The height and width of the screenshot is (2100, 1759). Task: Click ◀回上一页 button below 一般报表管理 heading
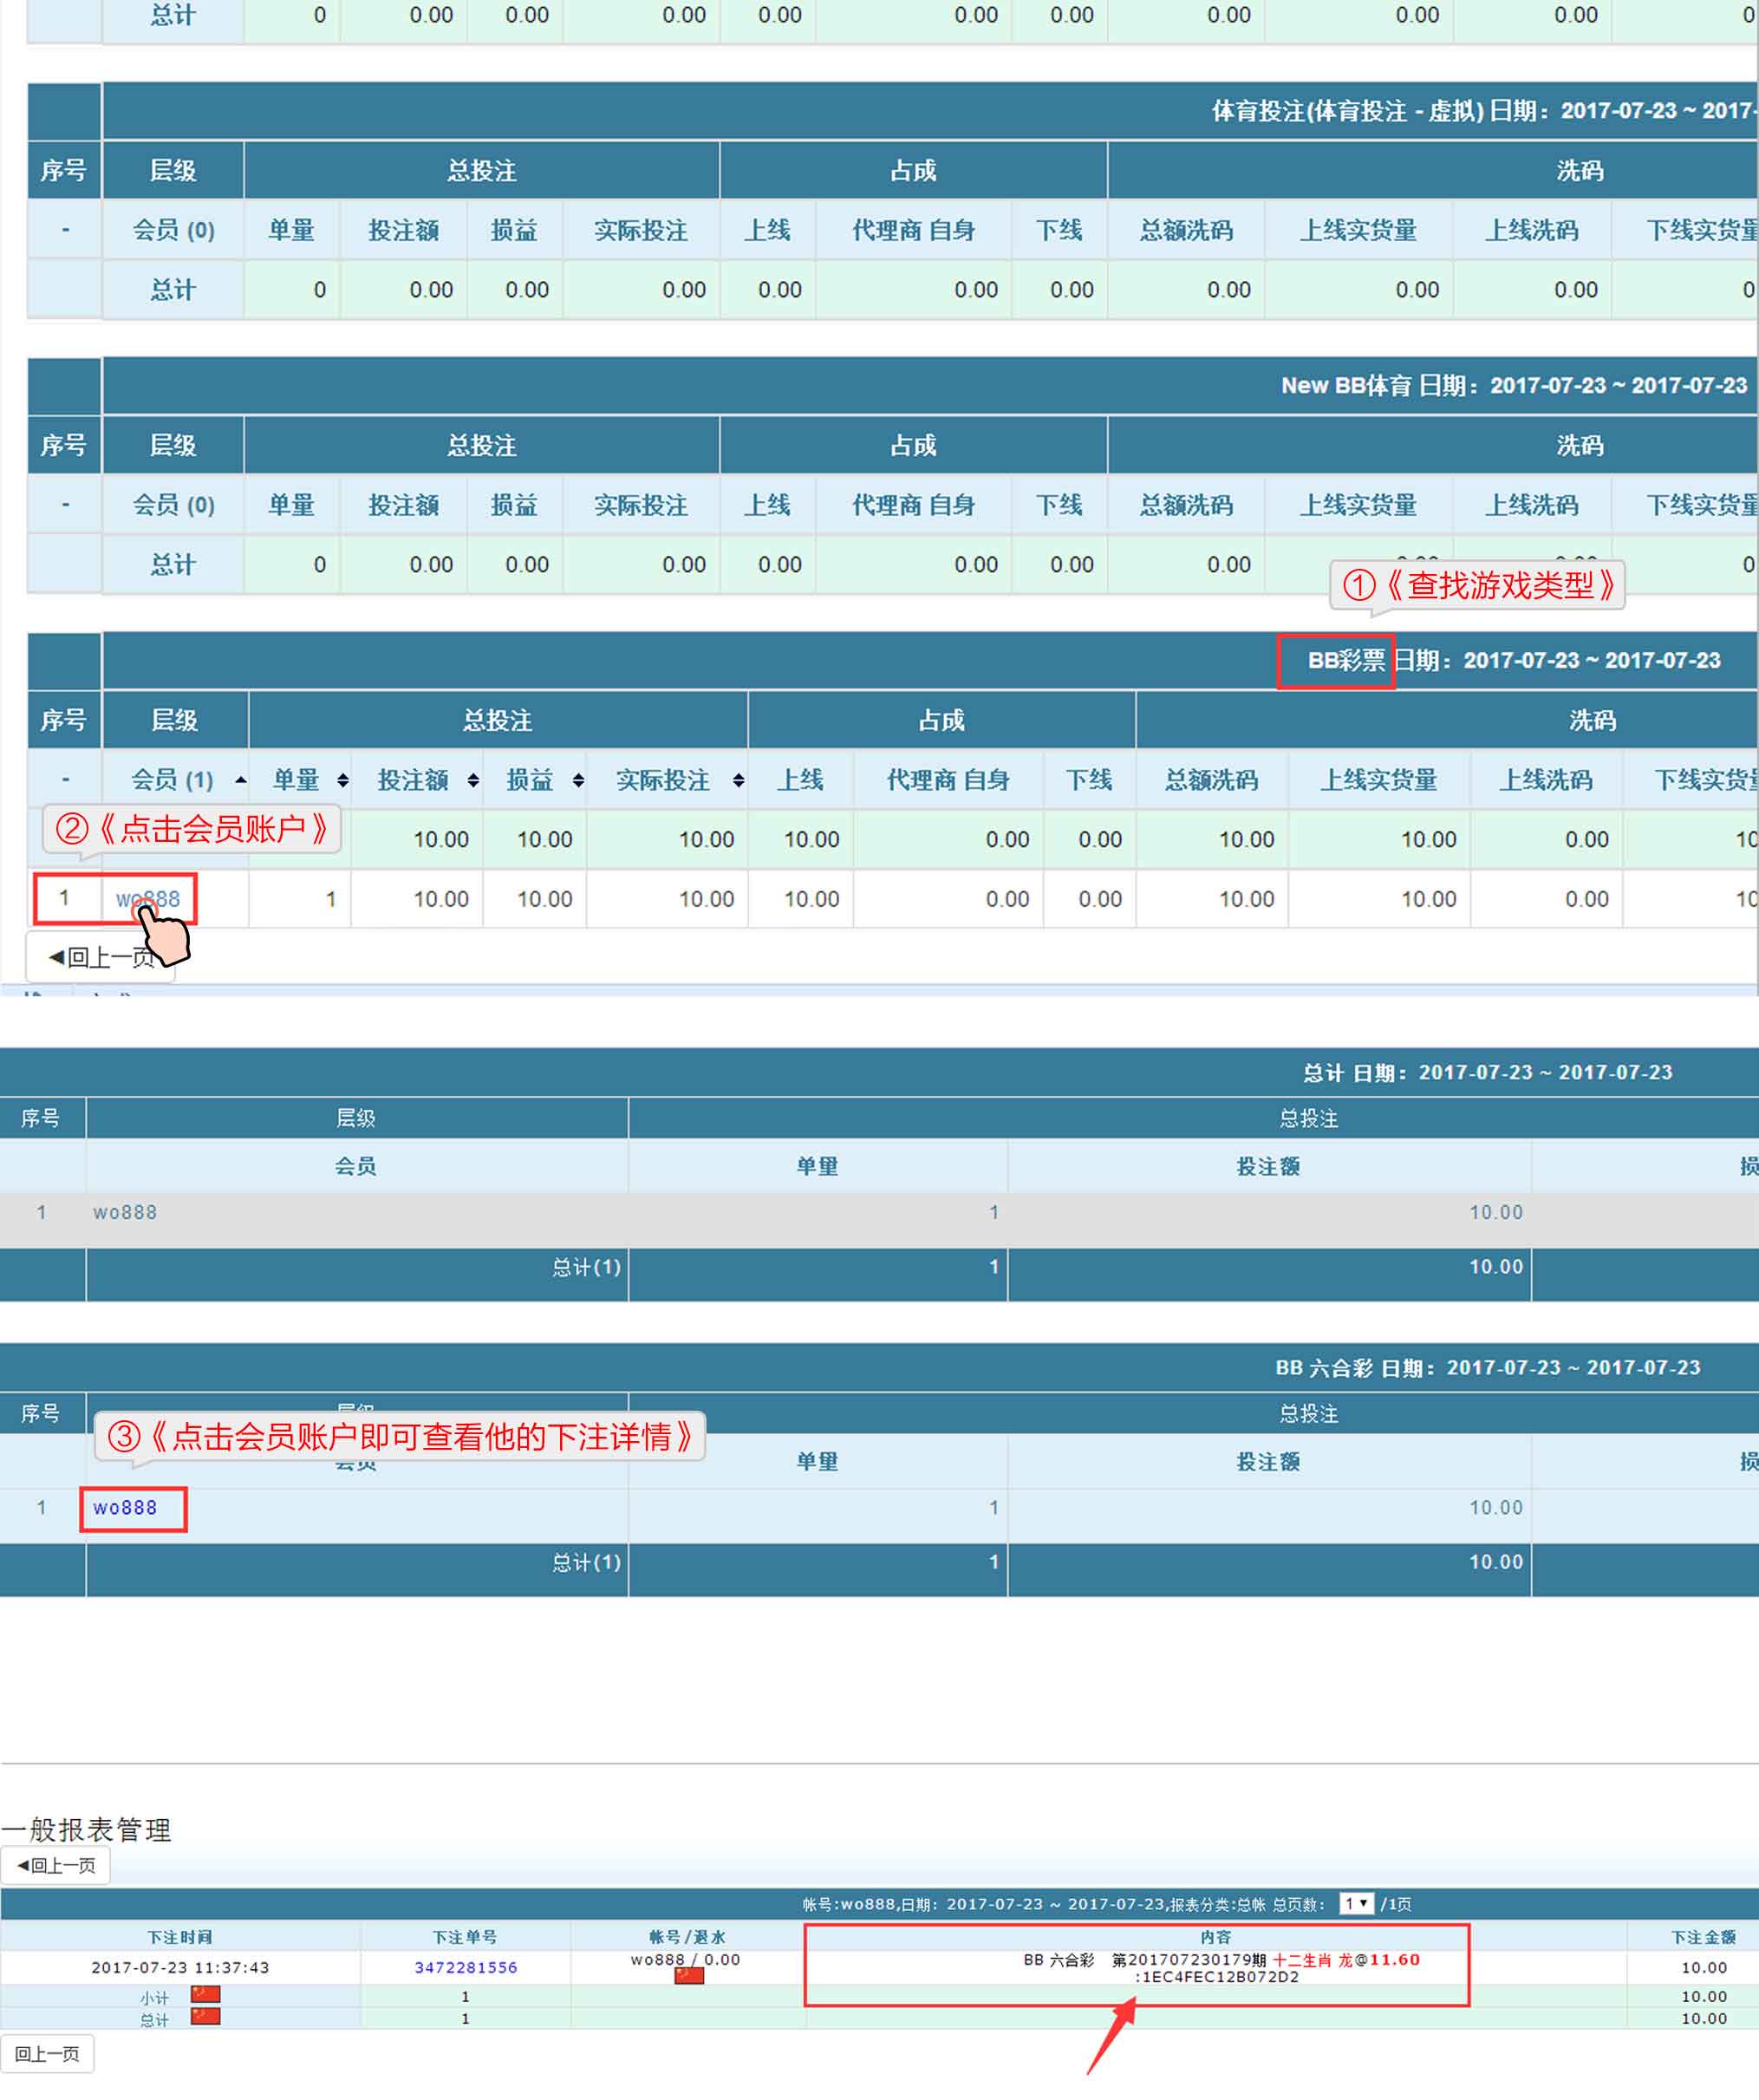(x=56, y=1866)
